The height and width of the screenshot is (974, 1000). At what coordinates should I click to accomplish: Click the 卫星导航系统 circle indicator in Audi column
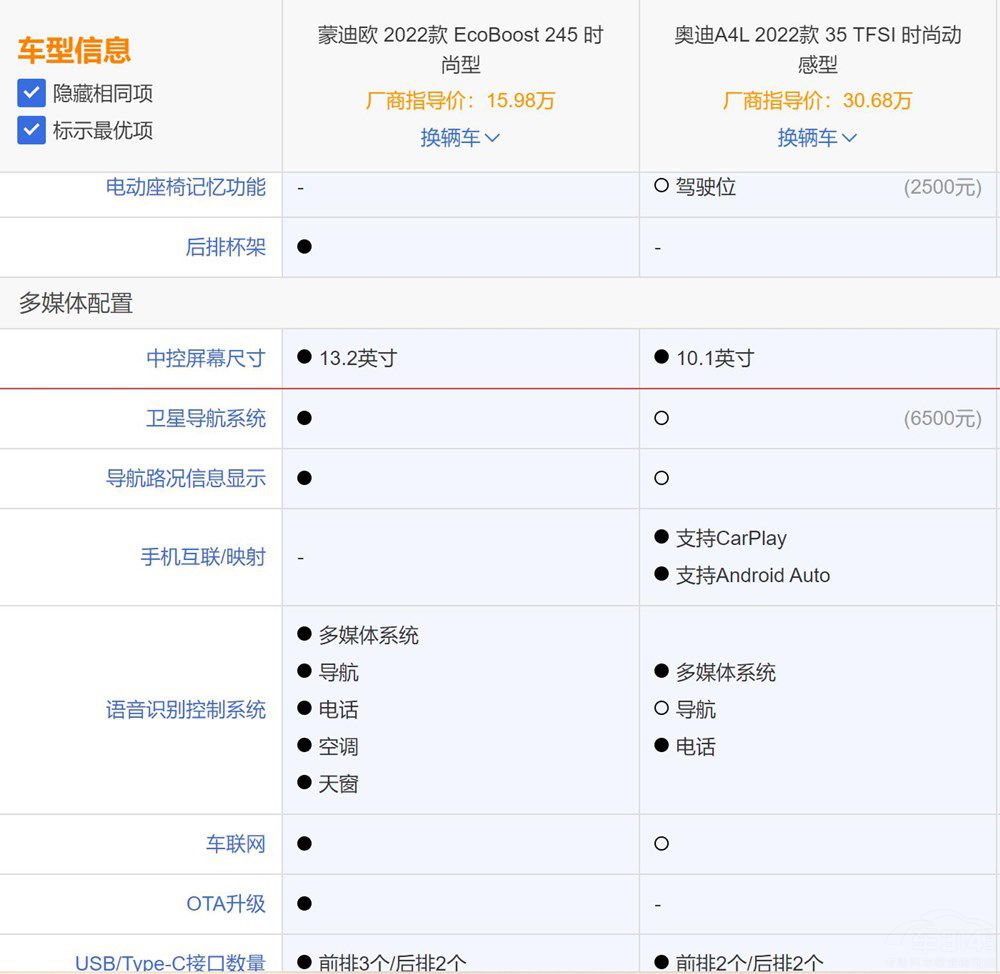click(660, 418)
